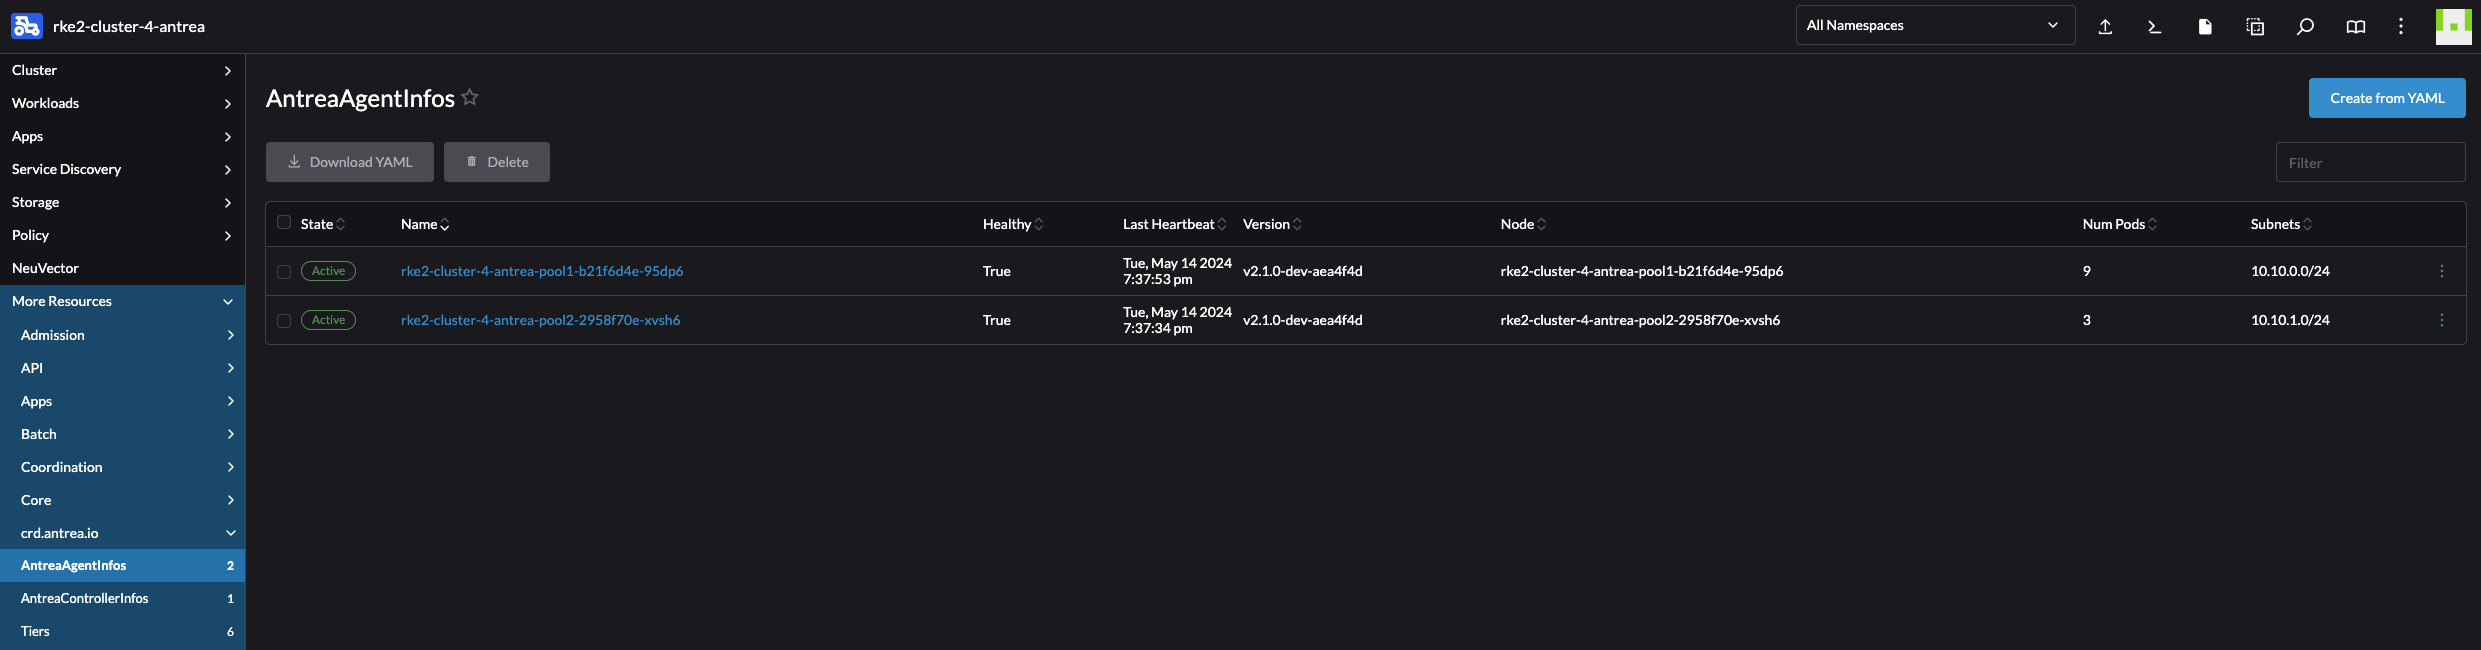Expand the Workloads sidebar section
The image size is (2481, 650).
pyautogui.click(x=122, y=103)
